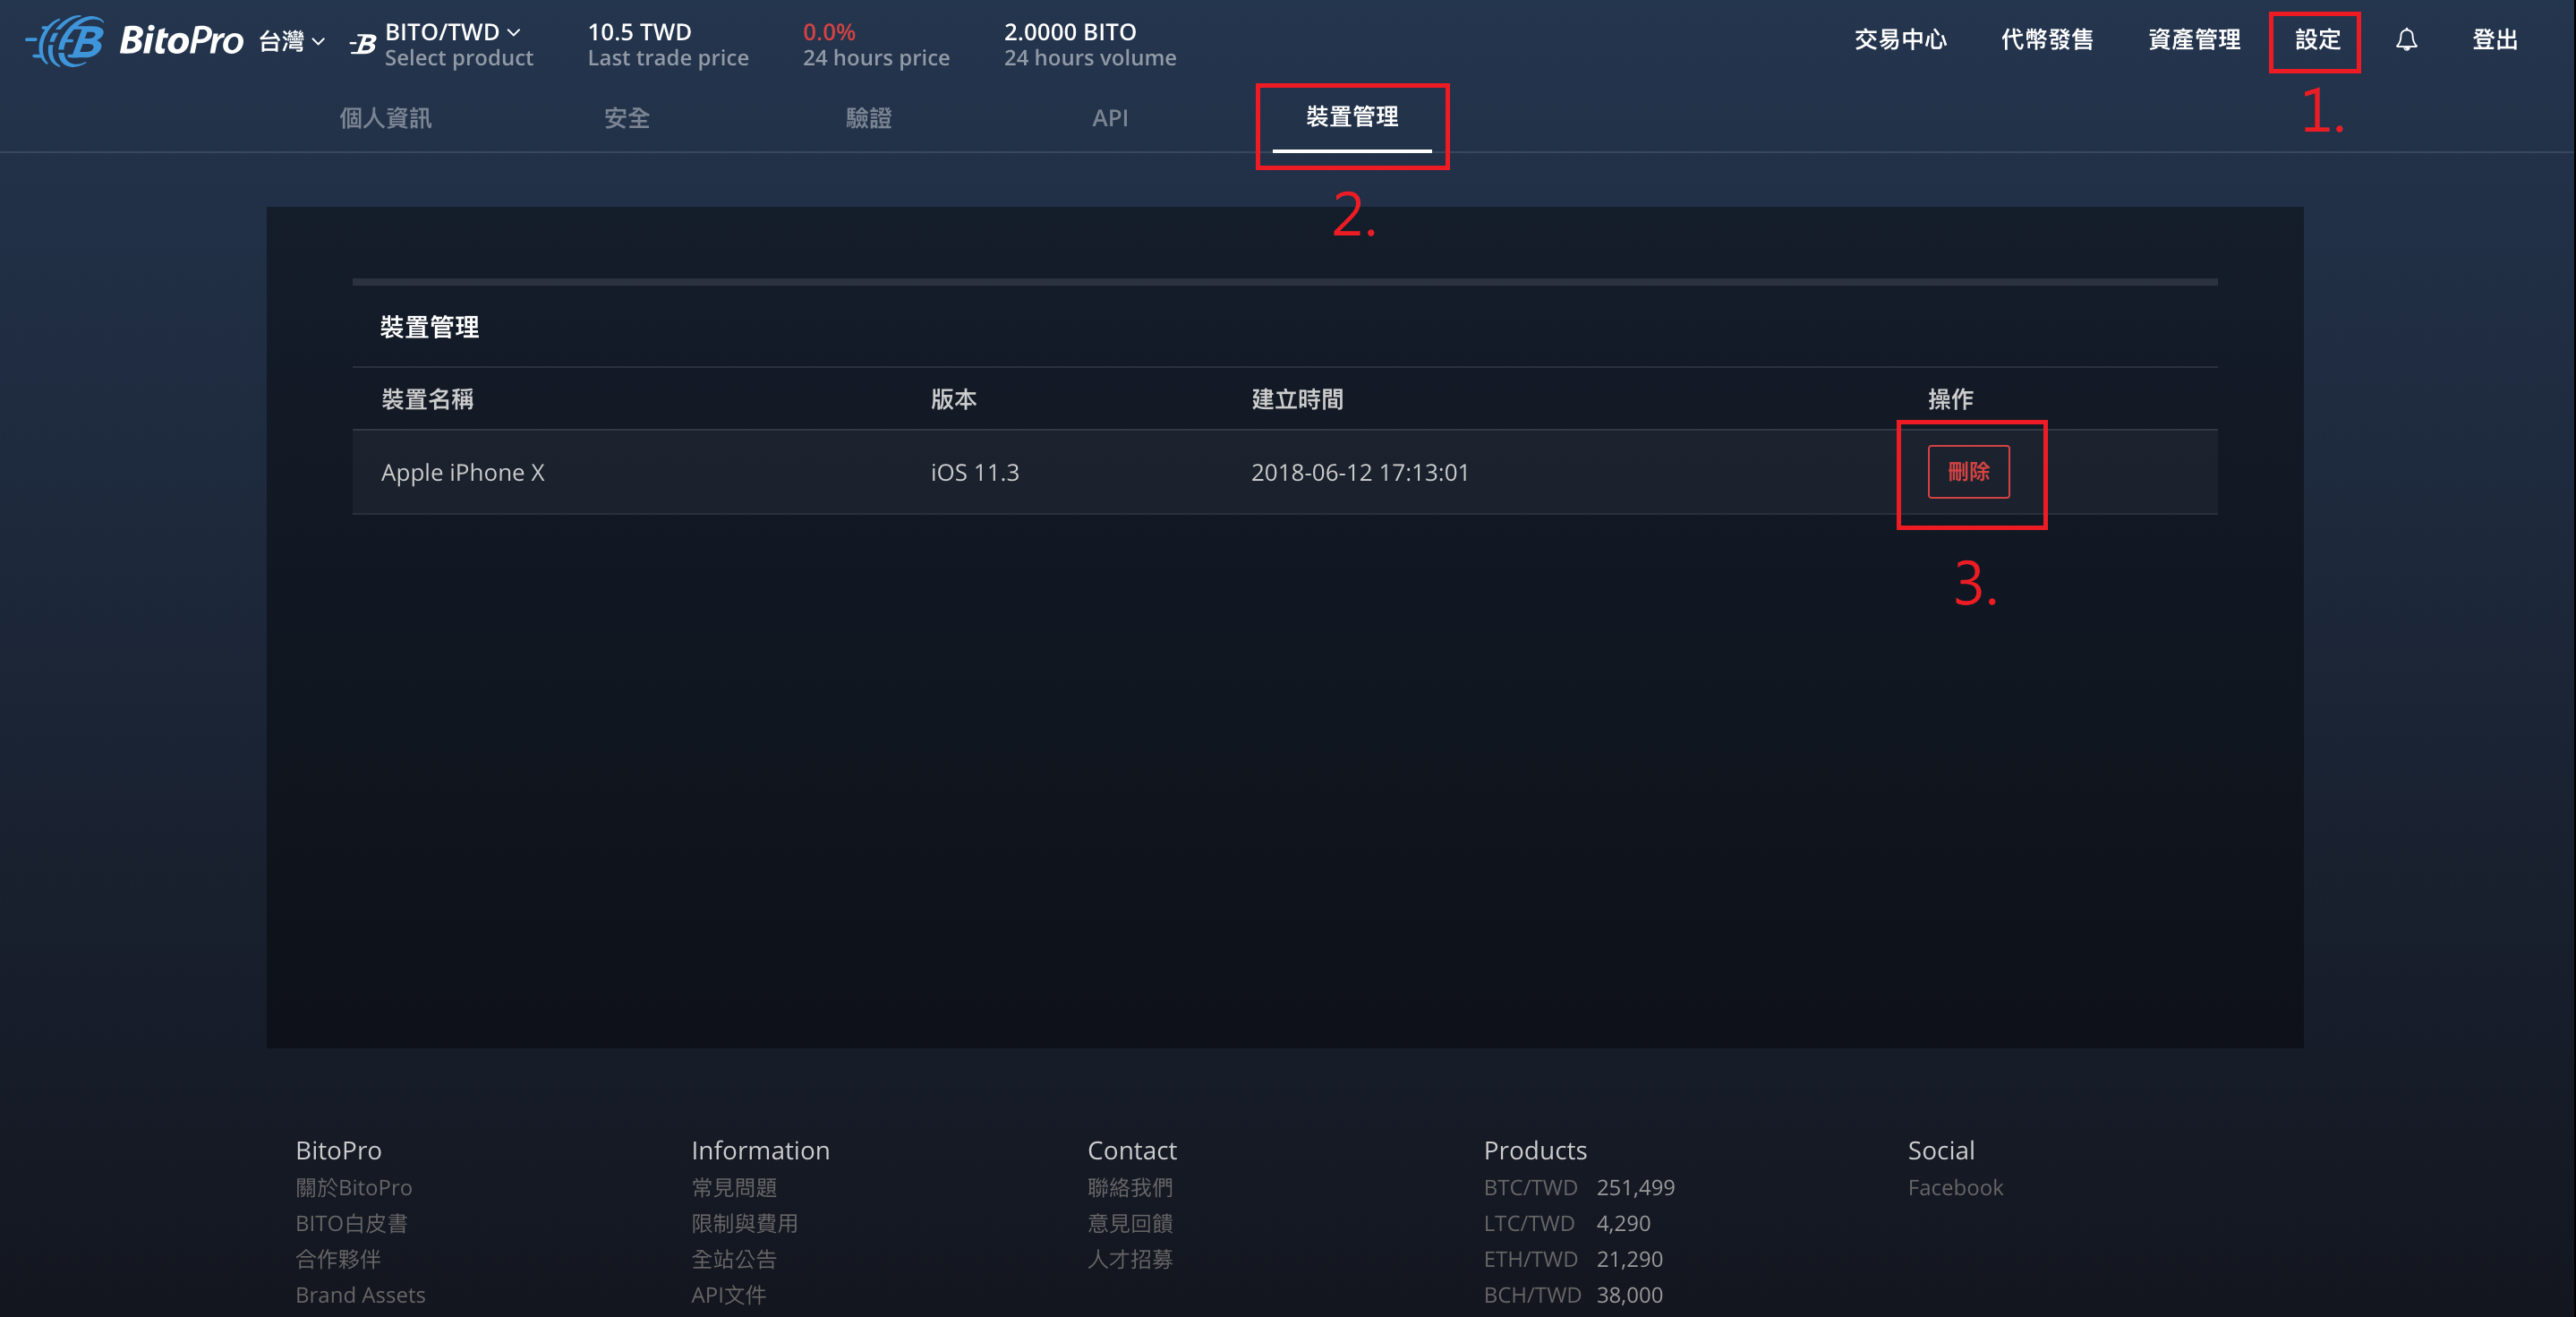This screenshot has width=2576, height=1317.
Task: Open the ETH/TWD product link
Action: coord(1530,1259)
